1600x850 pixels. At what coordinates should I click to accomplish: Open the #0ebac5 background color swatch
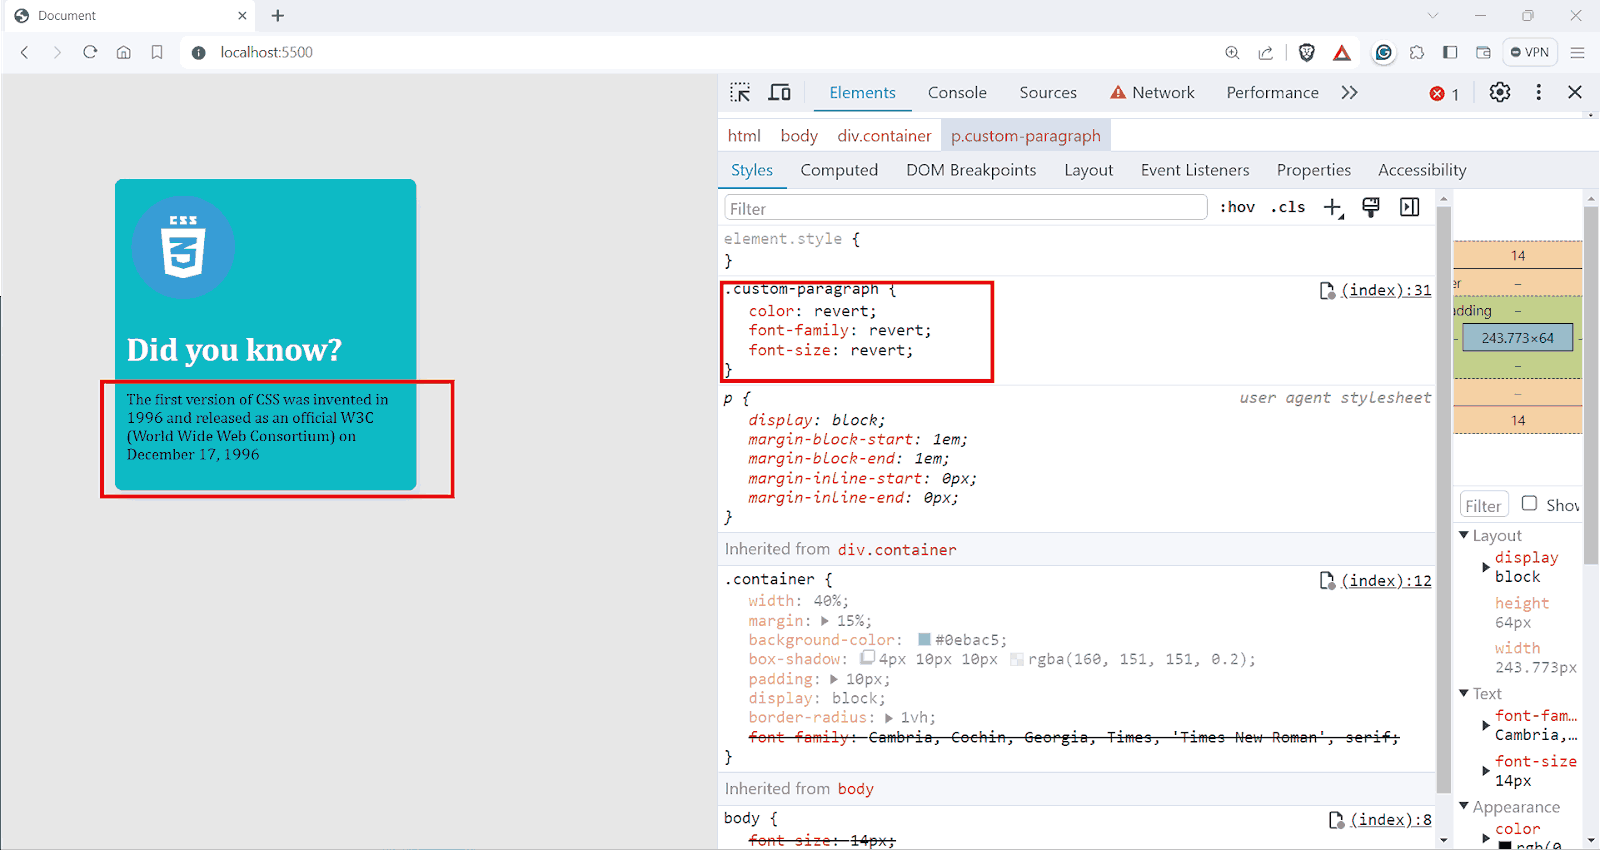(924, 640)
